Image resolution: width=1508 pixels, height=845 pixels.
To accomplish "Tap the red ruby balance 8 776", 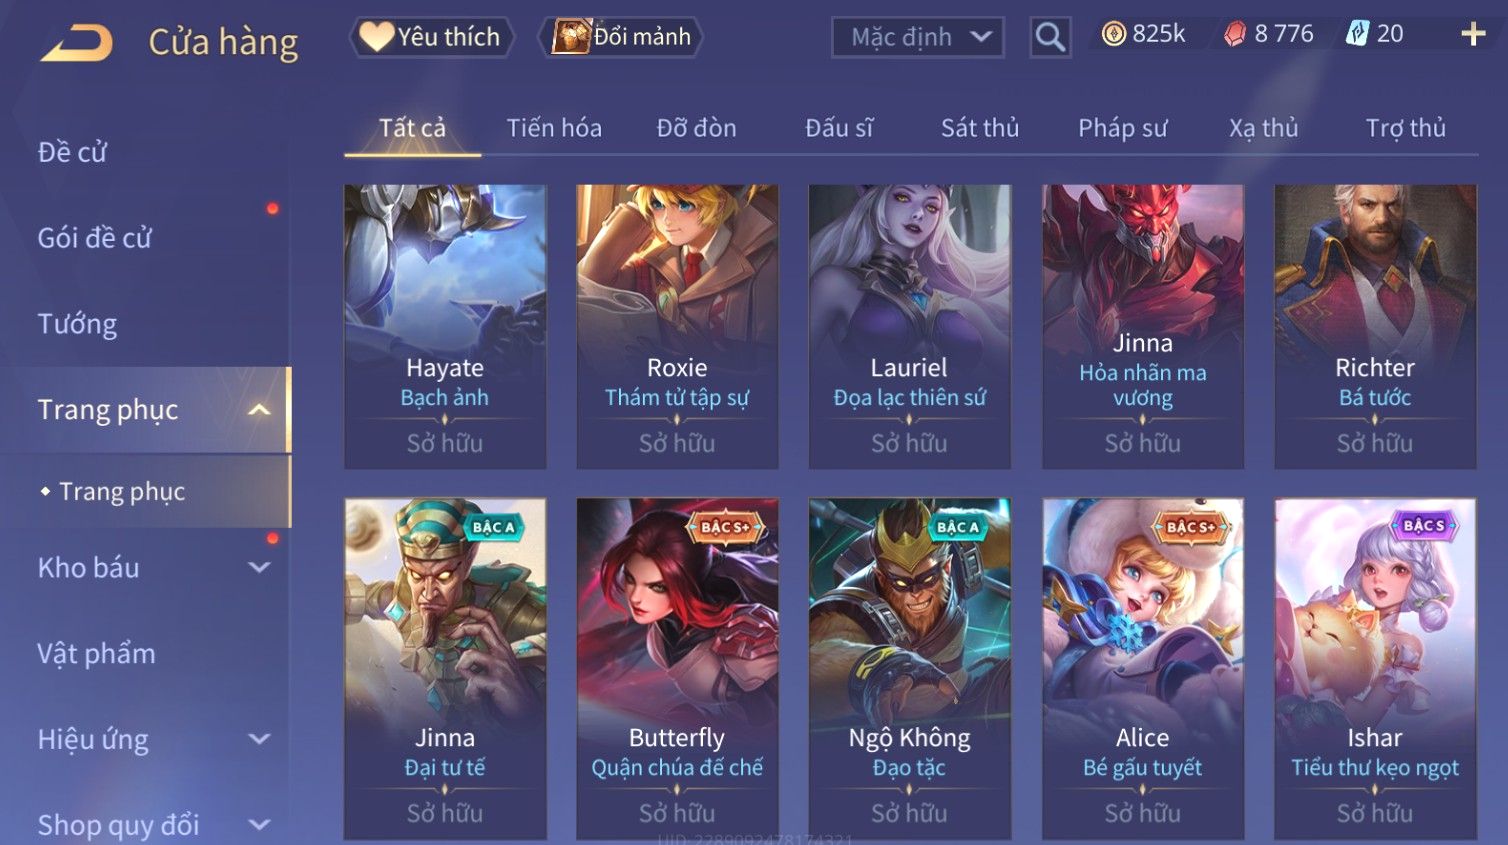I will tap(1269, 34).
